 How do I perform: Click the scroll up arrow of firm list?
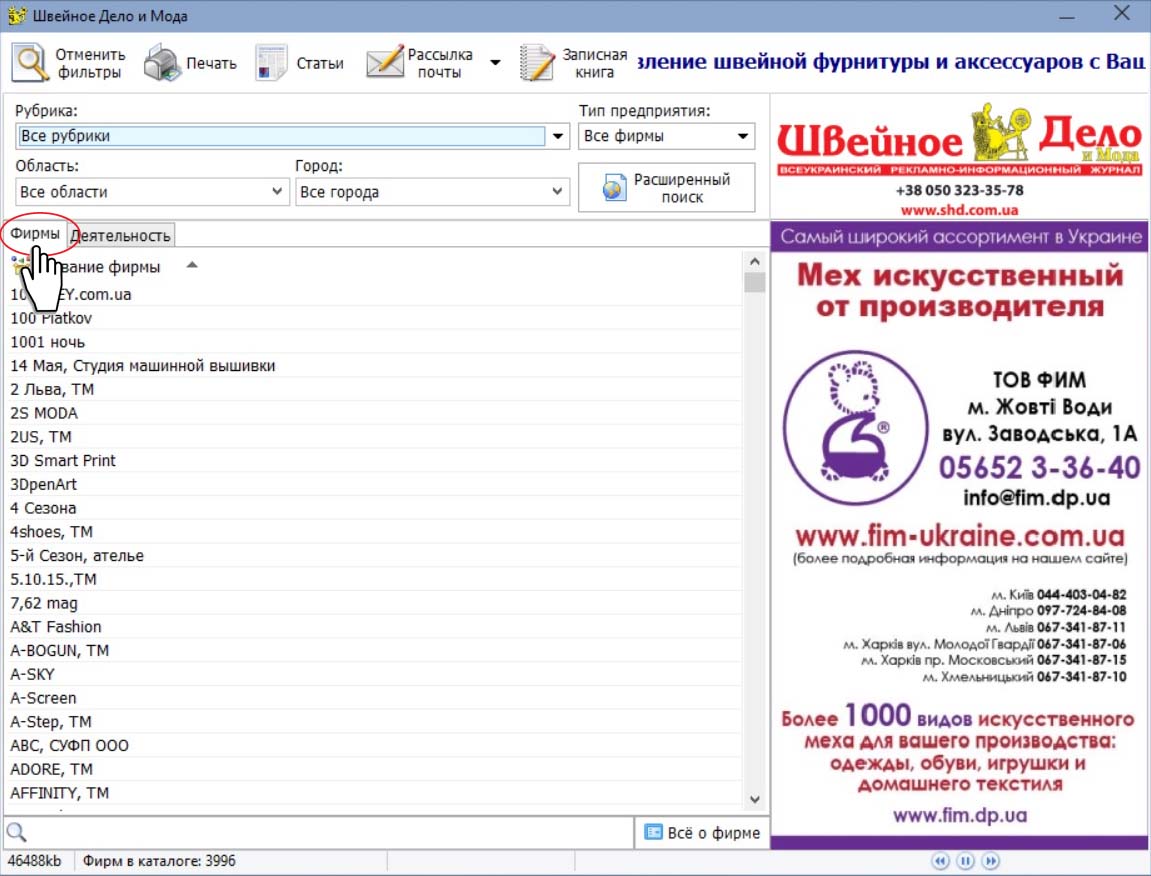[x=755, y=261]
